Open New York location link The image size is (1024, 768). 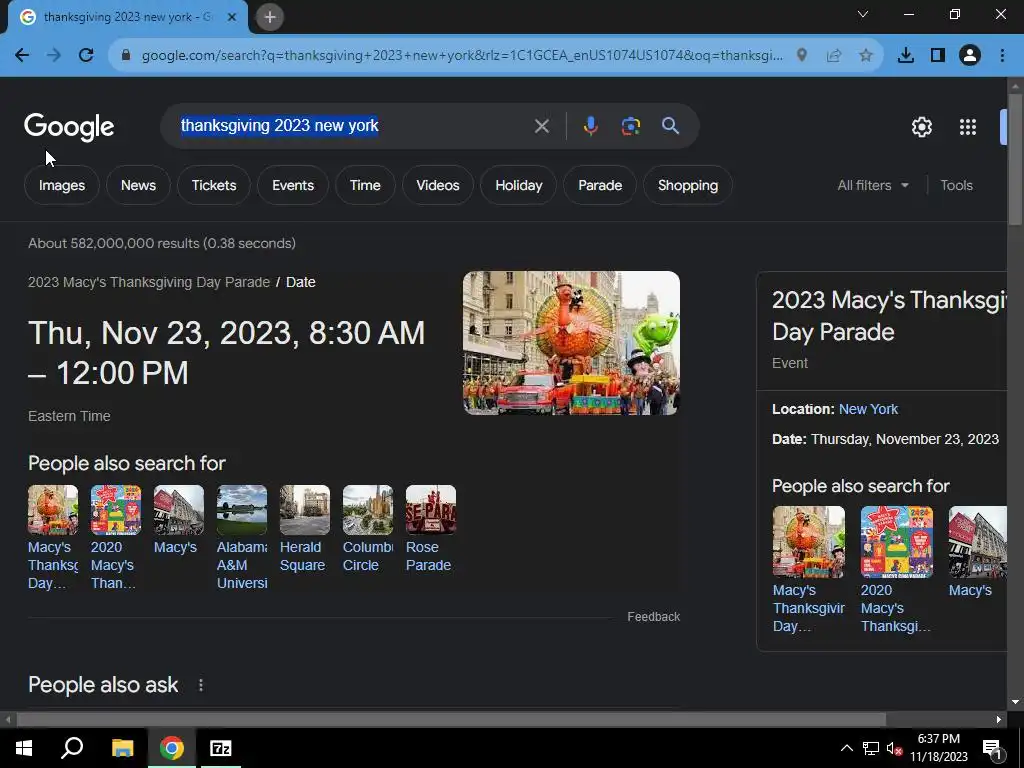pyautogui.click(x=868, y=409)
